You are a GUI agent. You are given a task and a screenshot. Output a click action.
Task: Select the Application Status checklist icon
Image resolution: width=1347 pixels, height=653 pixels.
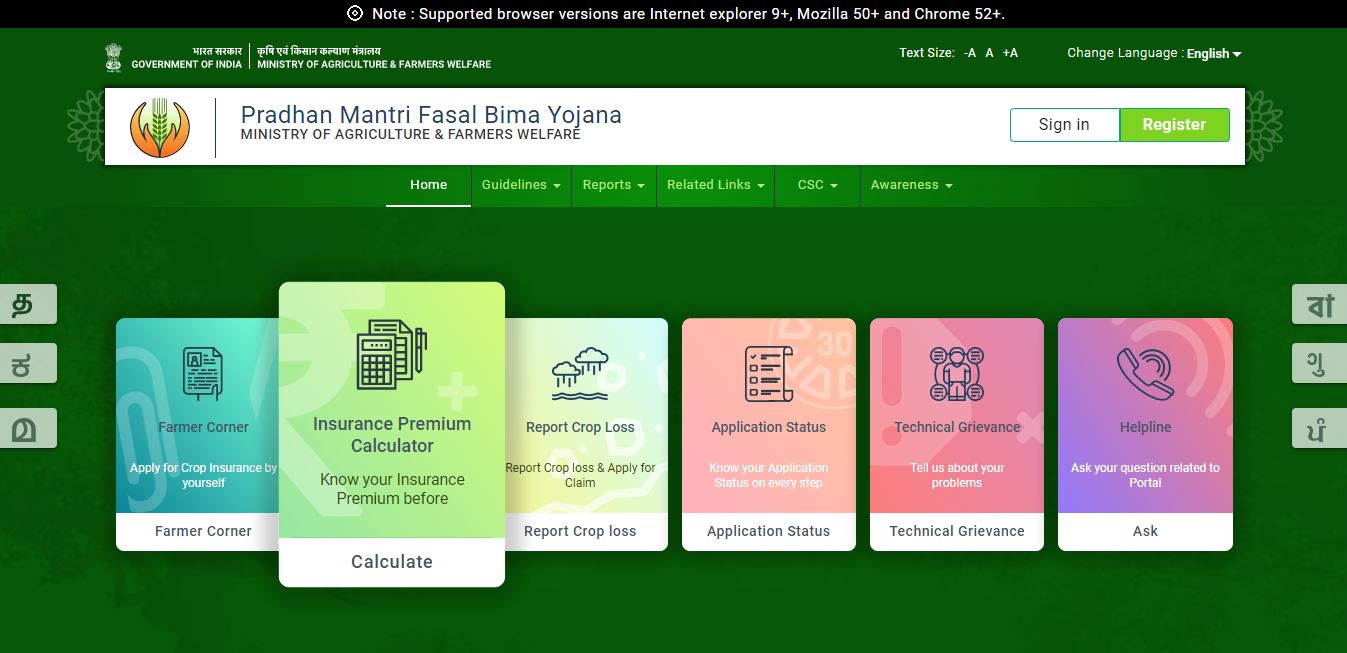coord(768,371)
